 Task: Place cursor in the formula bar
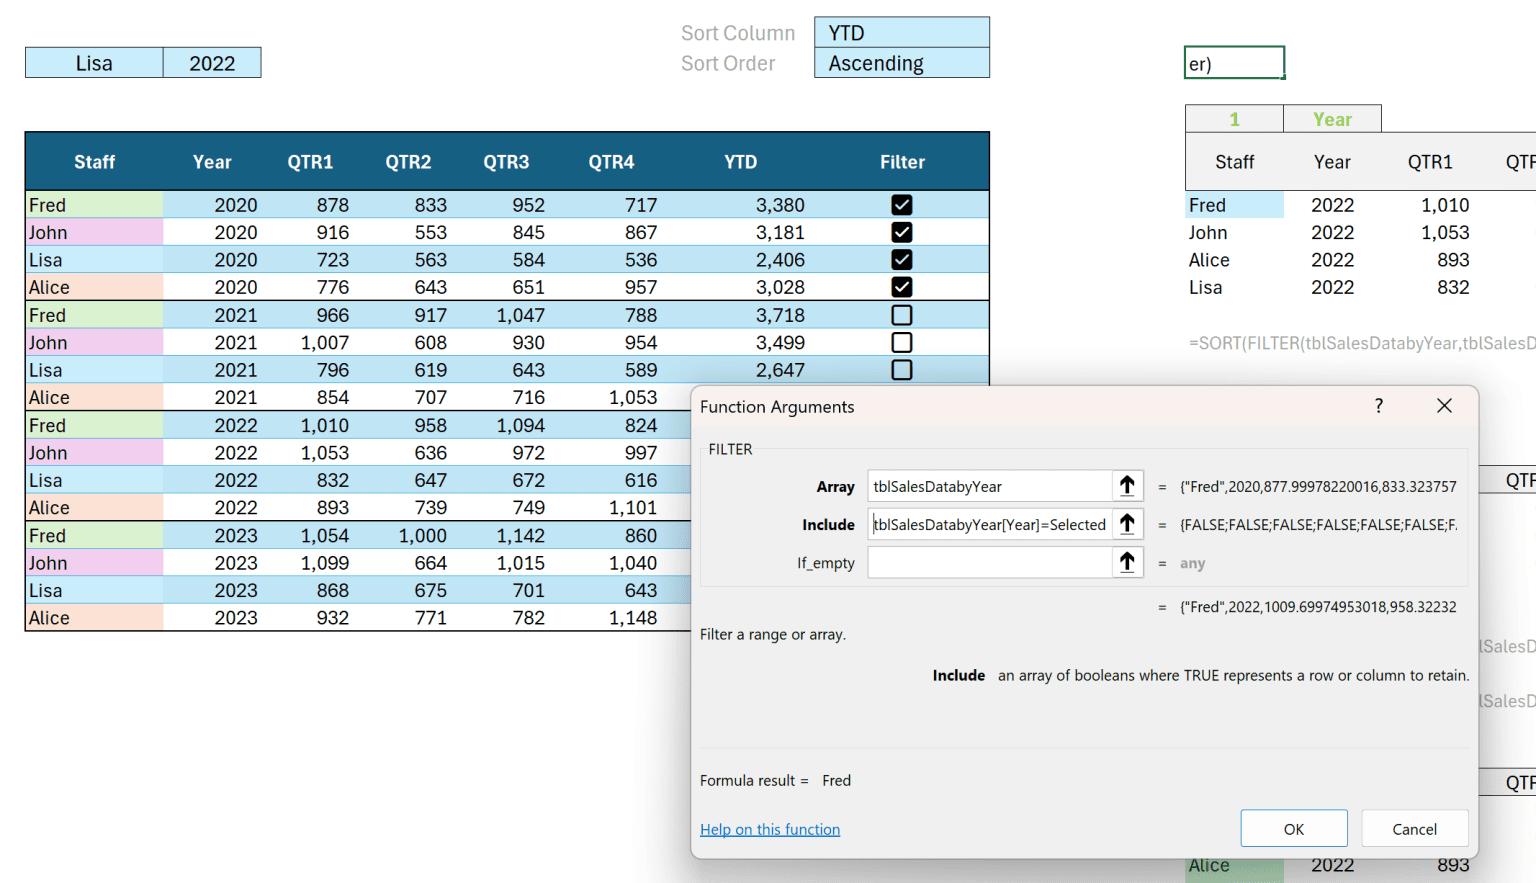pos(1234,62)
